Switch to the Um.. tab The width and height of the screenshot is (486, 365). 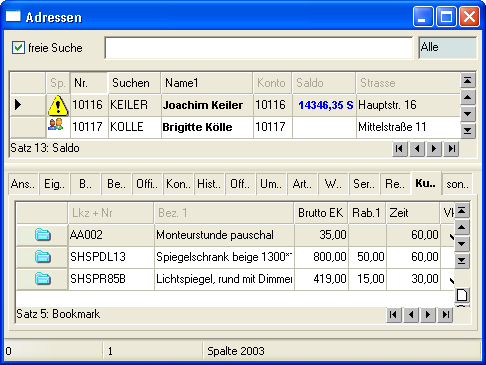[271, 184]
